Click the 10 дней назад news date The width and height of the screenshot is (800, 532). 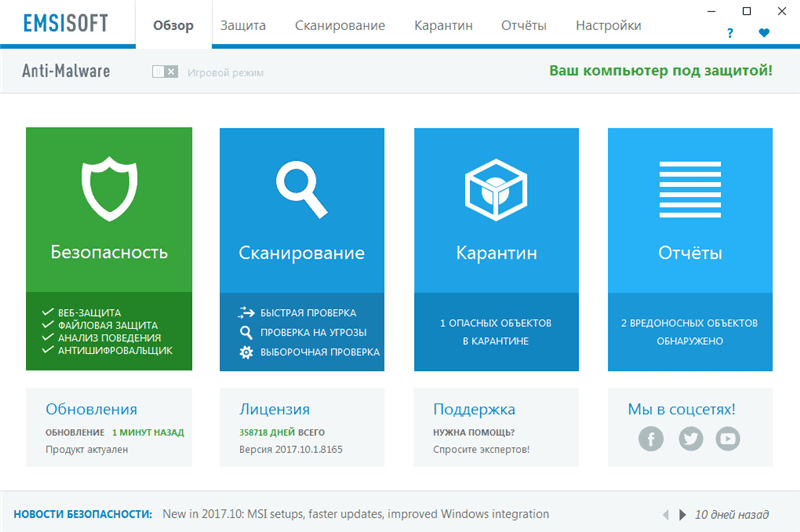[732, 515]
